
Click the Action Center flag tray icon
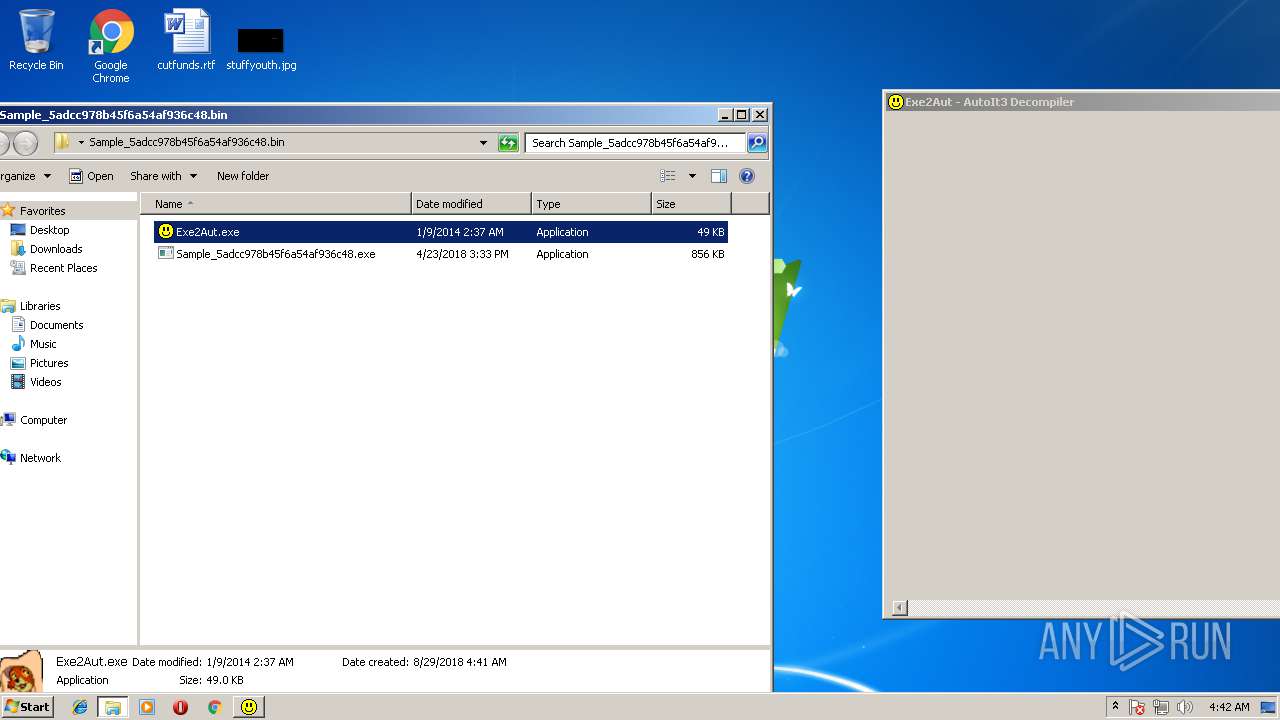coord(1137,707)
